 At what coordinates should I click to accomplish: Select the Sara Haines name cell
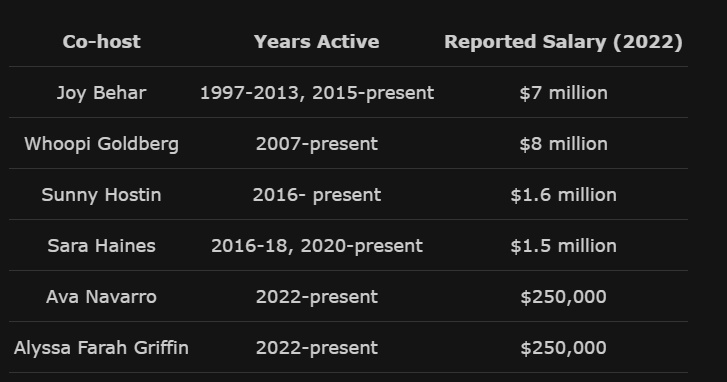tap(101, 246)
